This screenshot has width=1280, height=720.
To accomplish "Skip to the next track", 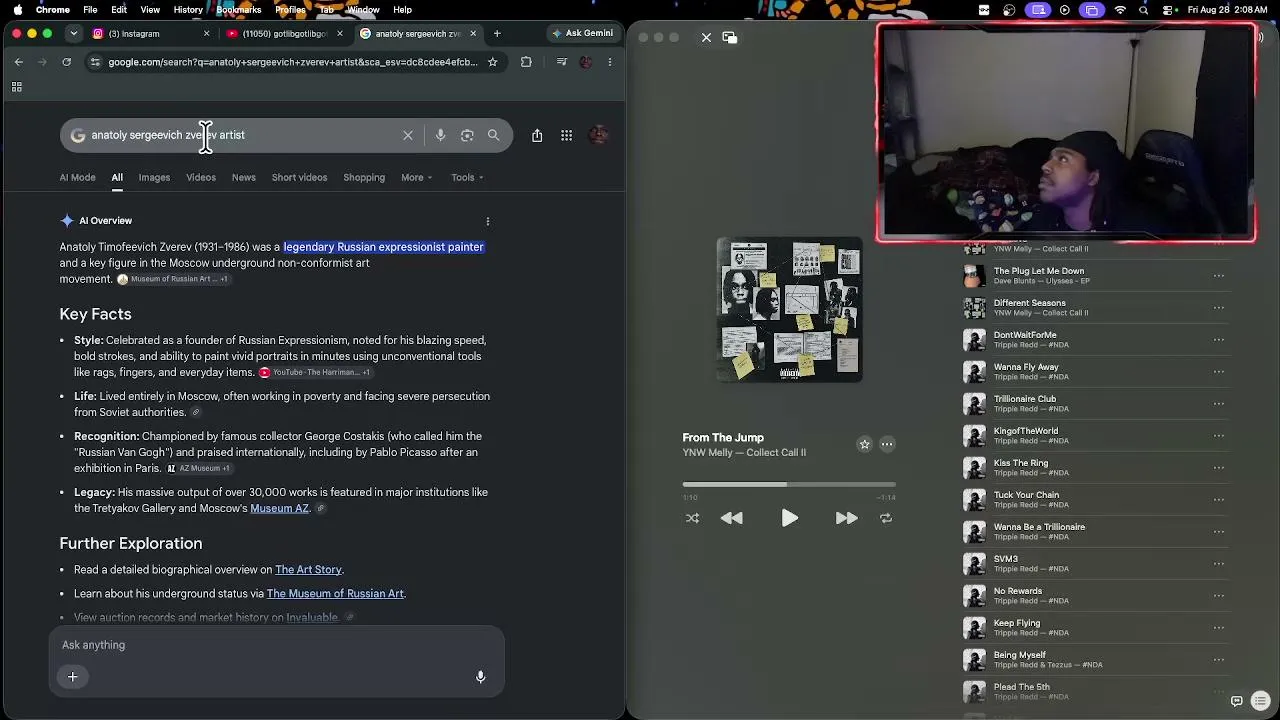I will (x=846, y=518).
